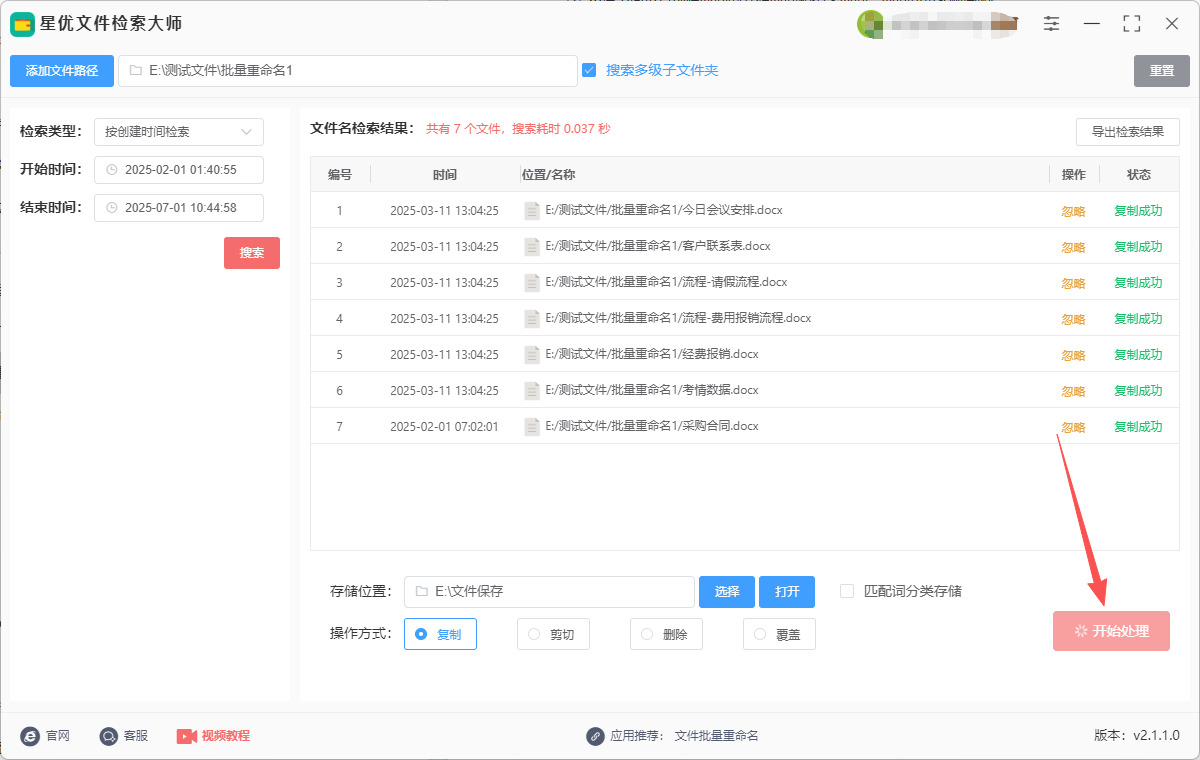Click 忽略 for 采购合同.docx row
The width and height of the screenshot is (1200, 760).
1073,427
